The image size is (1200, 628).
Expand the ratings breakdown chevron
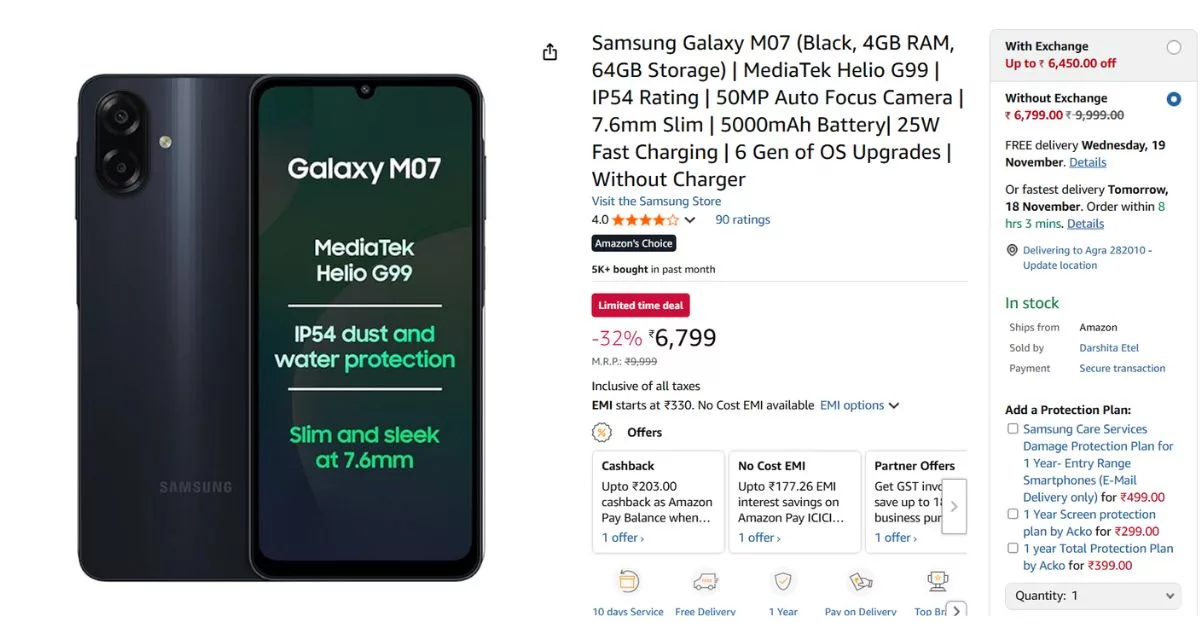(x=691, y=219)
